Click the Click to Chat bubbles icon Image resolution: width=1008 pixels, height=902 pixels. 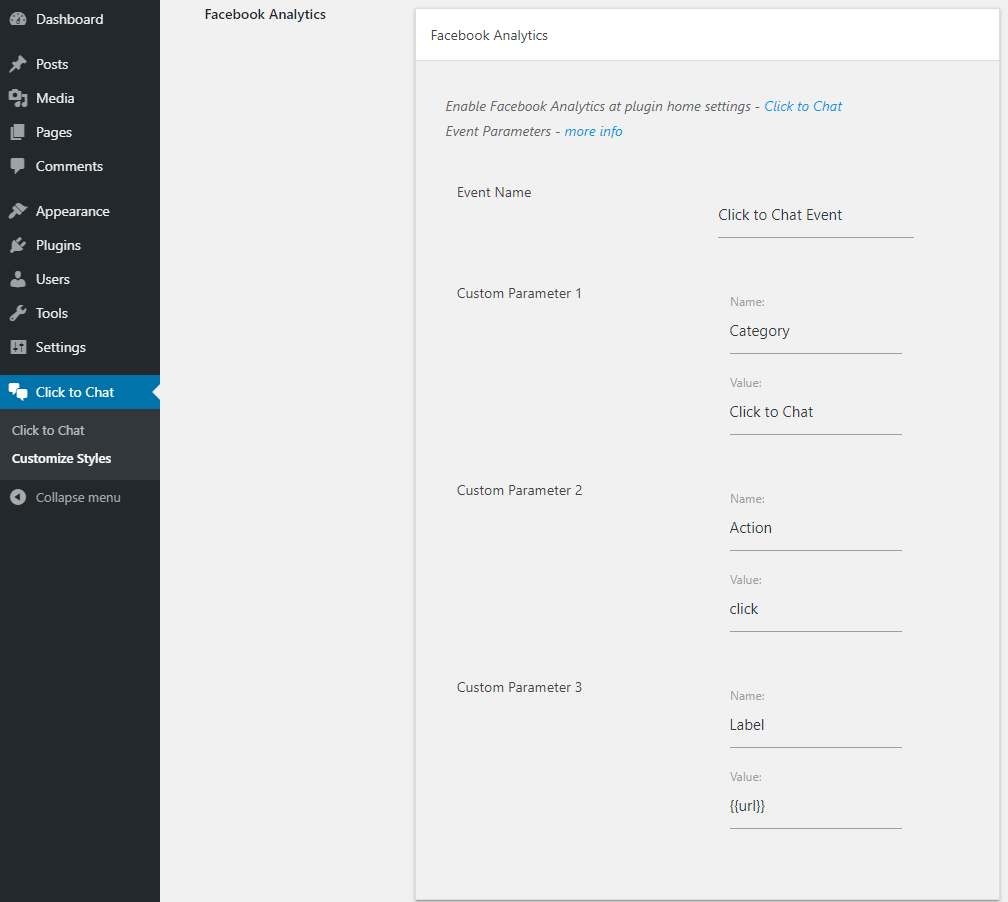(x=18, y=392)
